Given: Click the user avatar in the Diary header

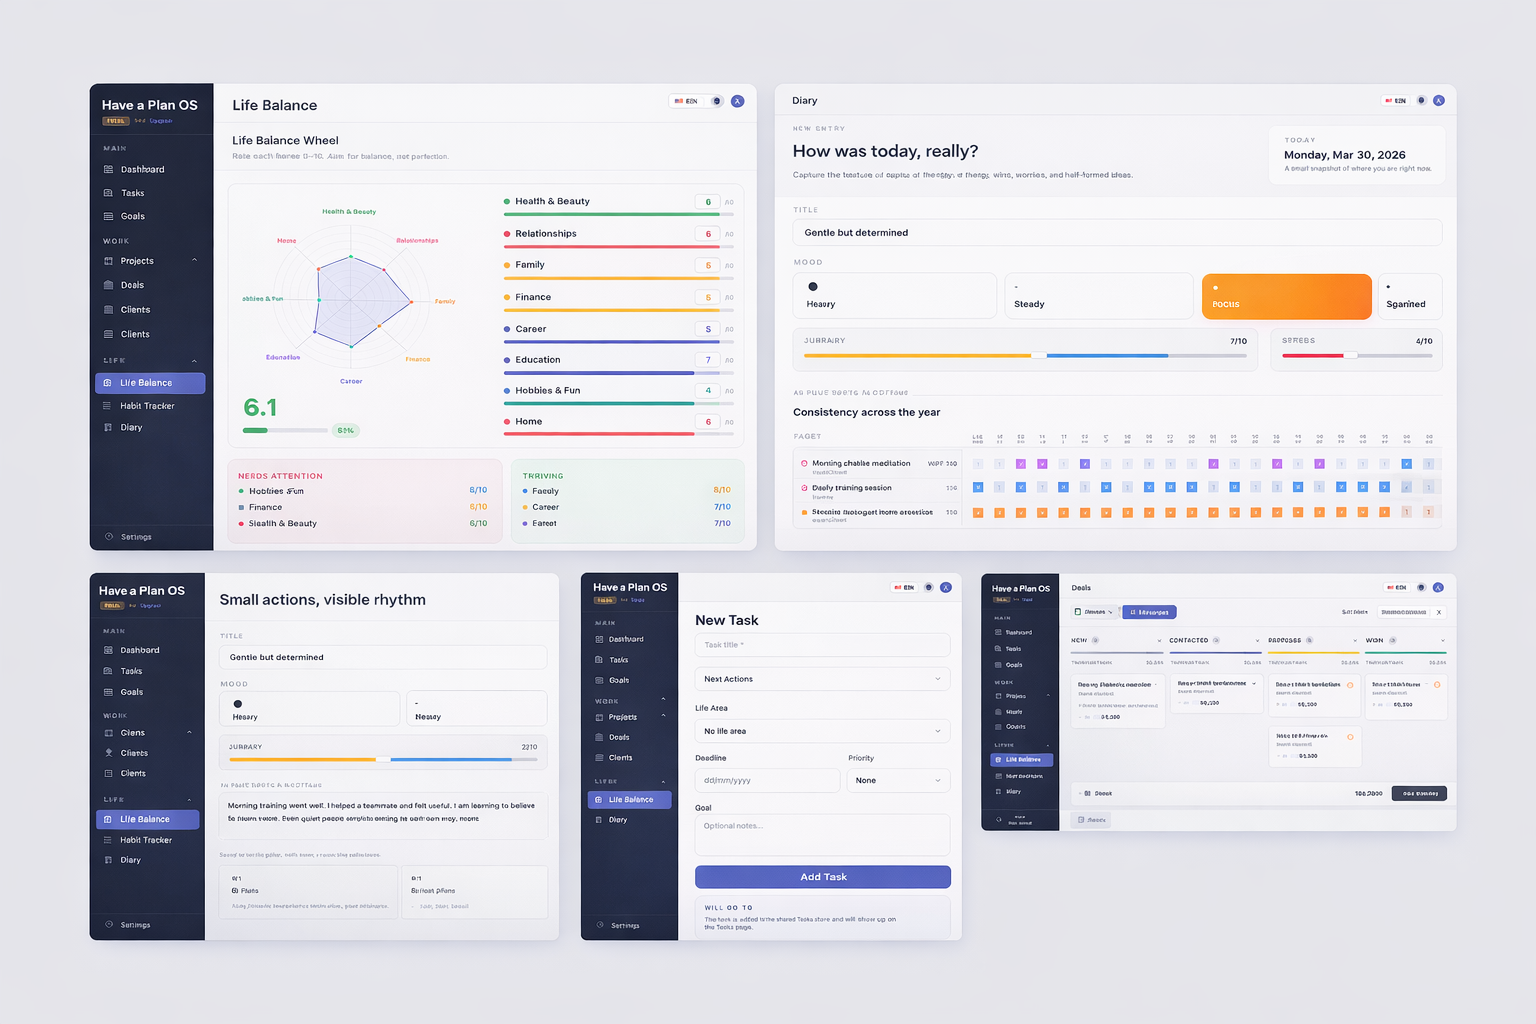Looking at the screenshot, I should point(1438,100).
